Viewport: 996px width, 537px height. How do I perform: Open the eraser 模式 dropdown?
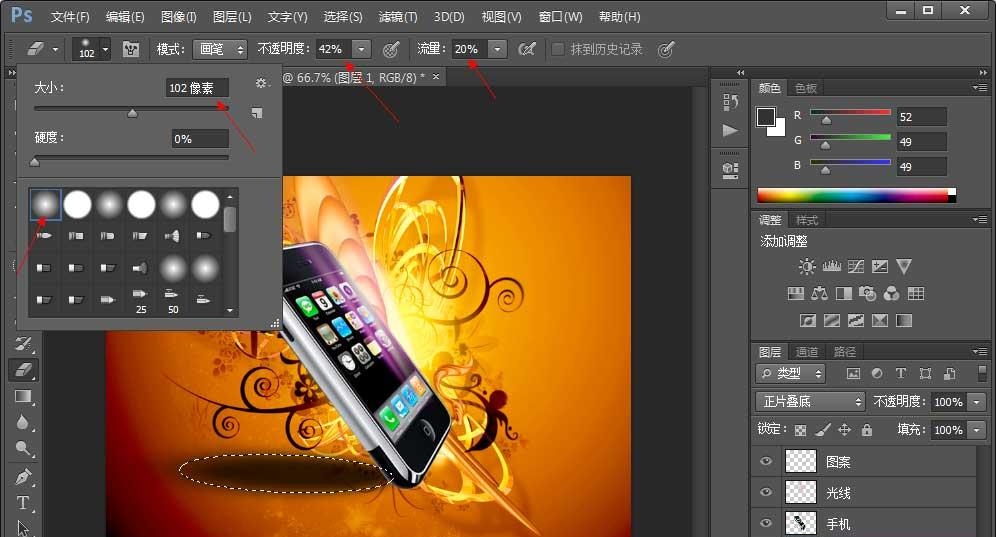pyautogui.click(x=220, y=49)
